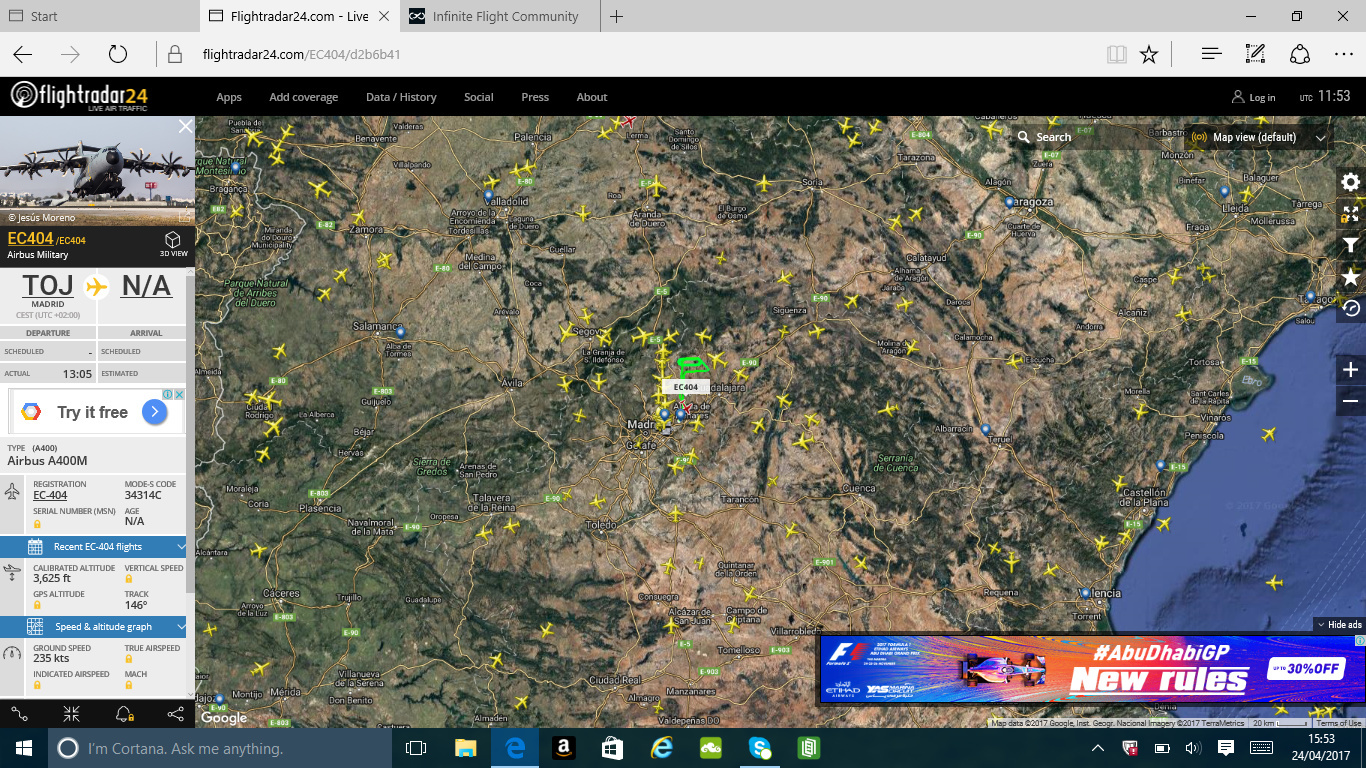Click the Hide ads button
1366x768 pixels.
click(1340, 625)
